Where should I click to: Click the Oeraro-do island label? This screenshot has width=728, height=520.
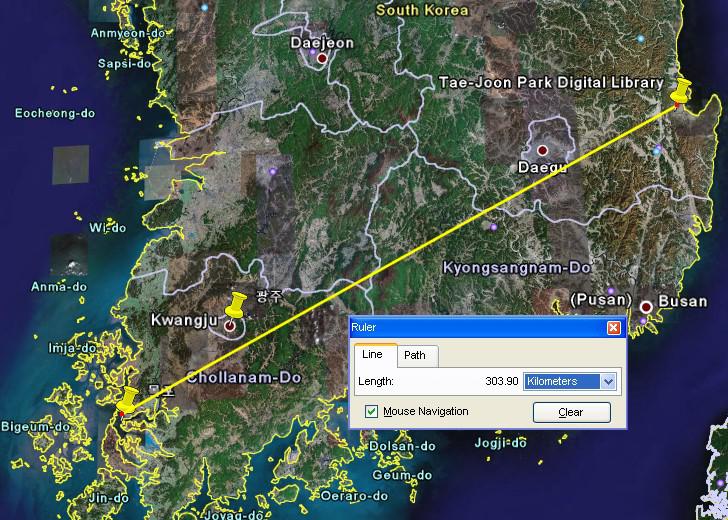click(x=354, y=496)
